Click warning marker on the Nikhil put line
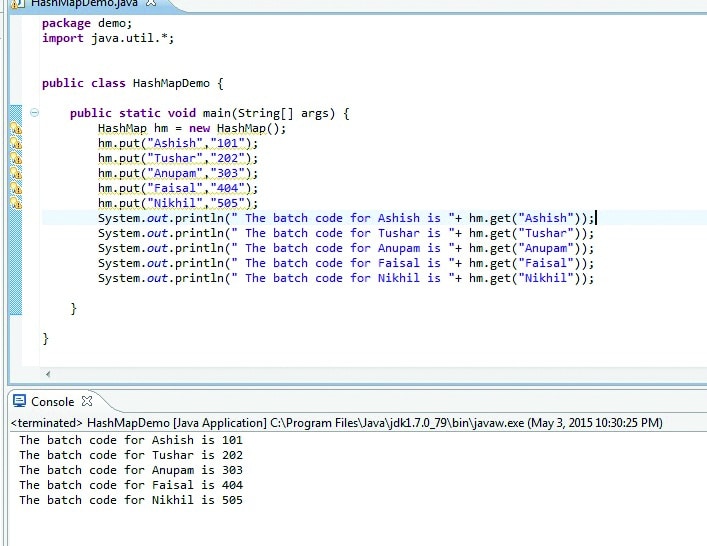Screen dimensions: 707x546 pos(16,204)
